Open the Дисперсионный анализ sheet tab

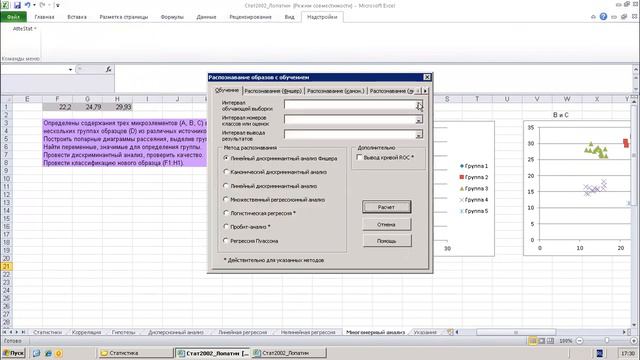point(176,332)
